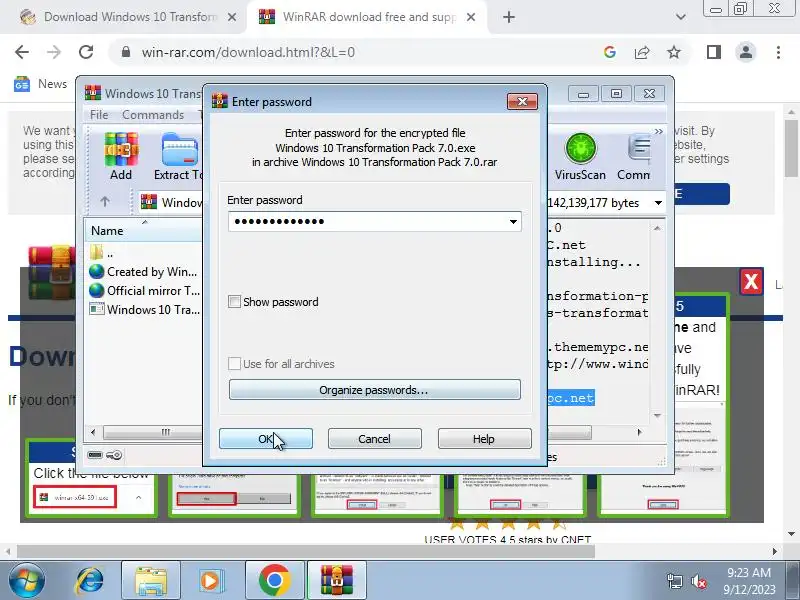Open the password history dropdown arrow
800x600 pixels.
(513, 221)
